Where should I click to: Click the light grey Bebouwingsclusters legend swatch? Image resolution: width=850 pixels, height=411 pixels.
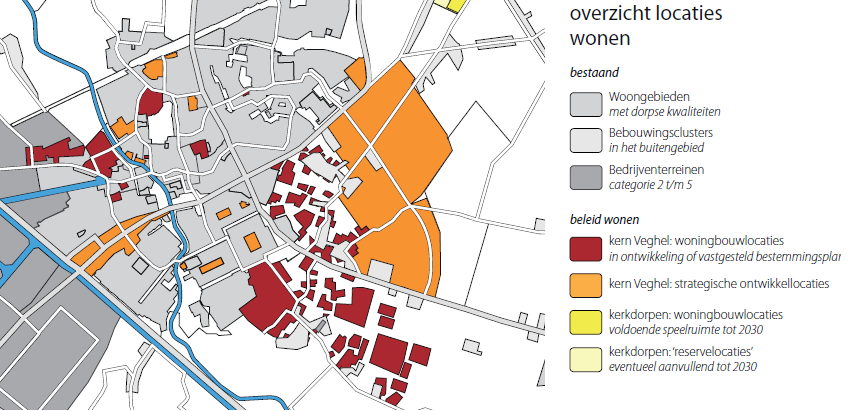[585, 140]
